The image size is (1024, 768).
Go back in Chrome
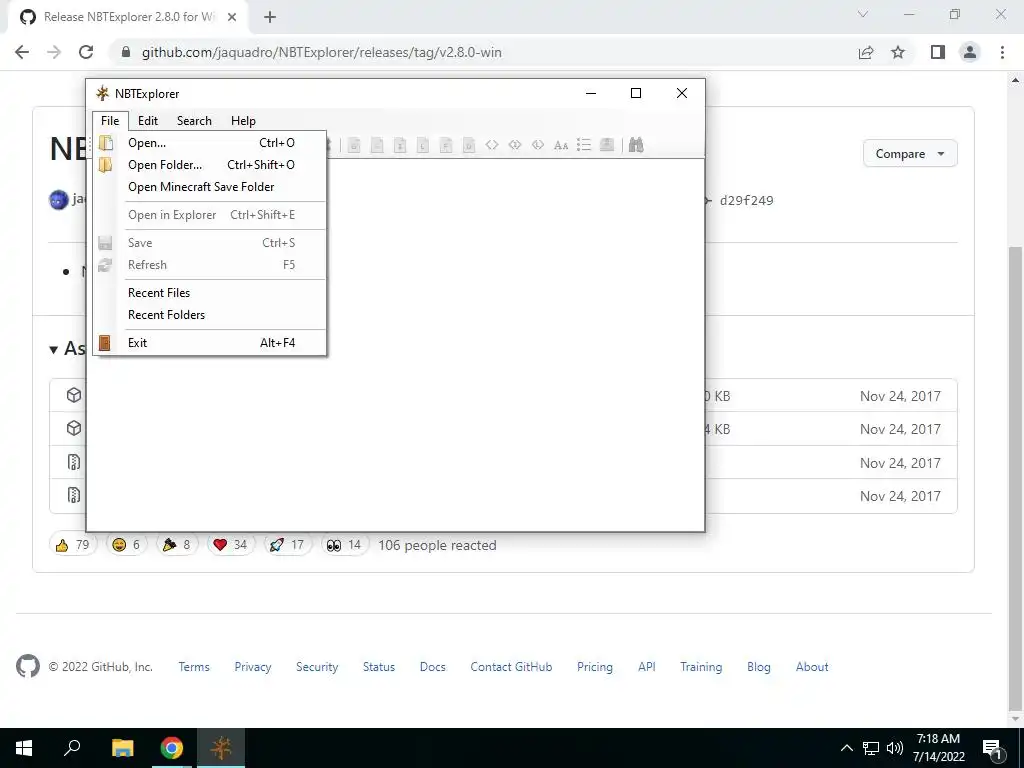[x=22, y=52]
